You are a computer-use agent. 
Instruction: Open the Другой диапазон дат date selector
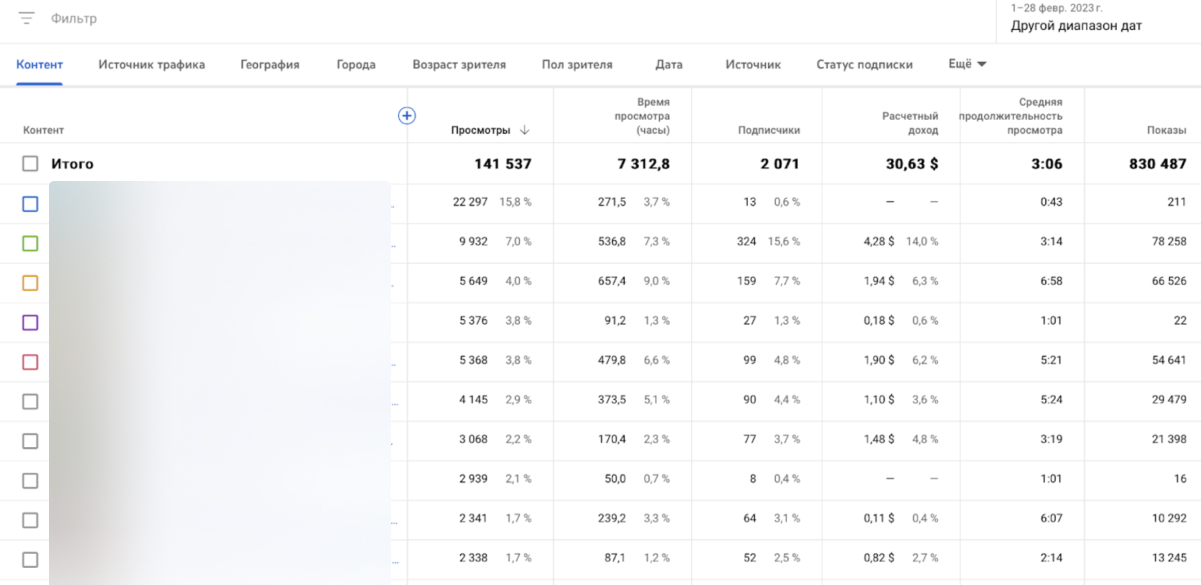tap(1076, 26)
